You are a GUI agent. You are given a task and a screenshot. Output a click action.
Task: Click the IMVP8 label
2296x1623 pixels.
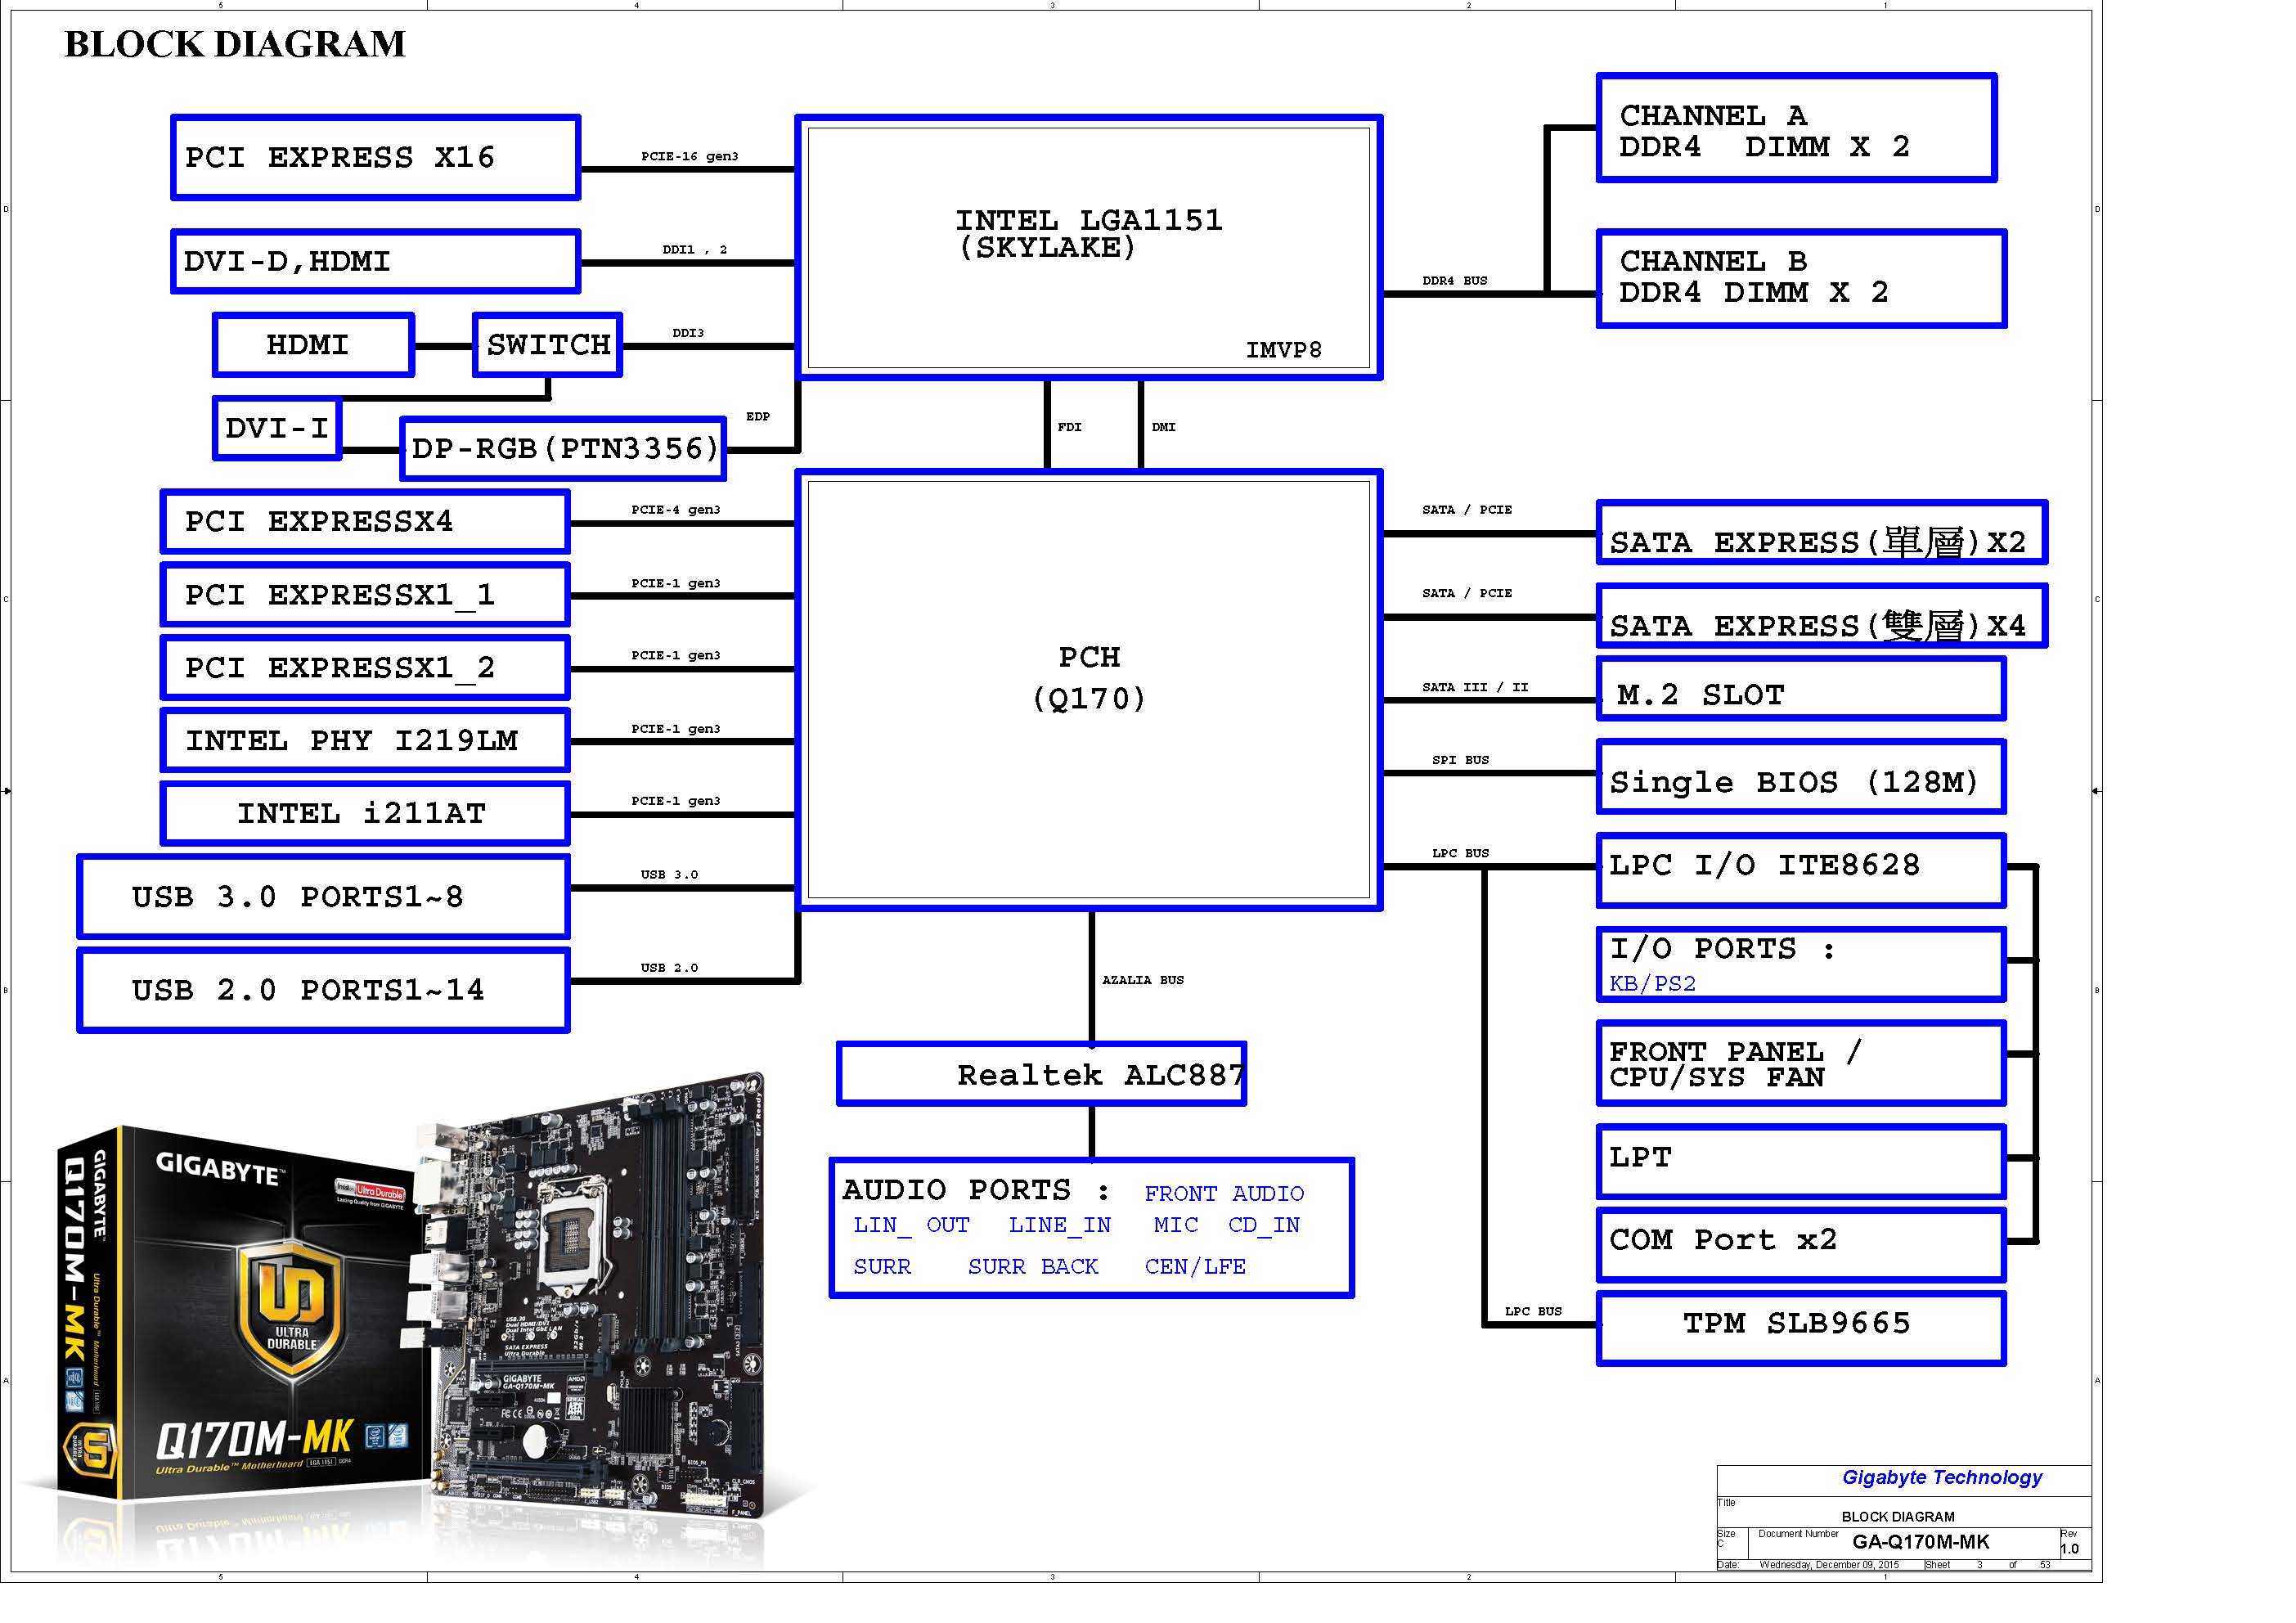(x=1283, y=350)
